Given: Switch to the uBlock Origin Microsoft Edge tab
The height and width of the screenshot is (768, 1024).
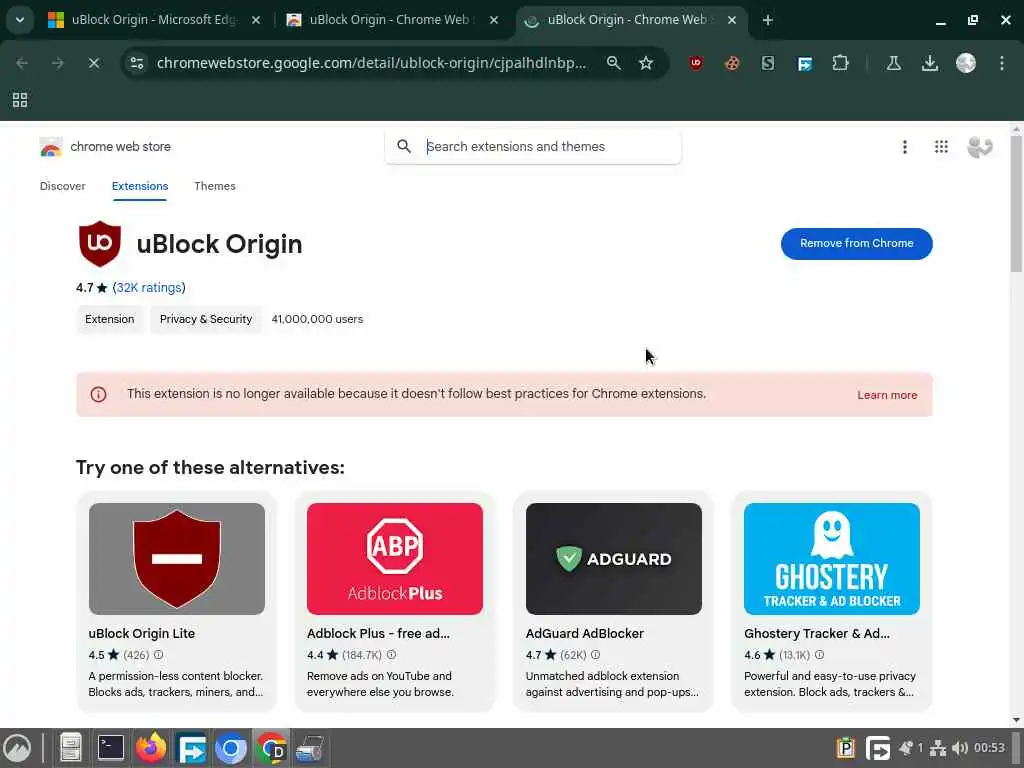Looking at the screenshot, I should tap(153, 20).
